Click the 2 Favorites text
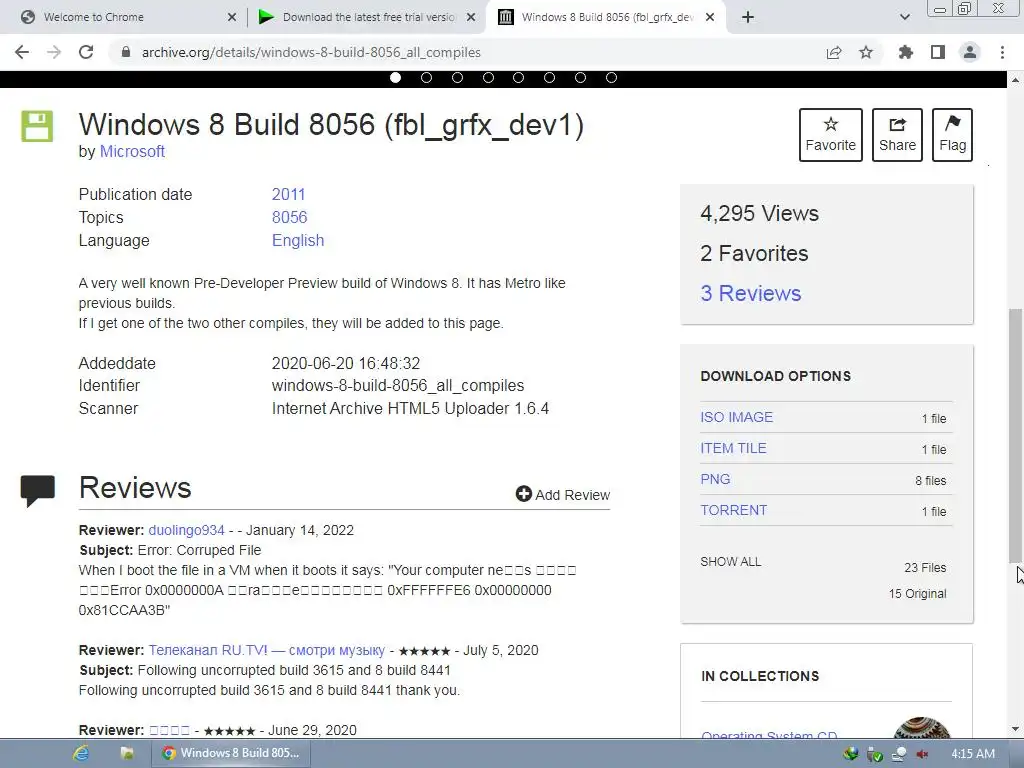The width and height of the screenshot is (1024, 768). pos(754,253)
